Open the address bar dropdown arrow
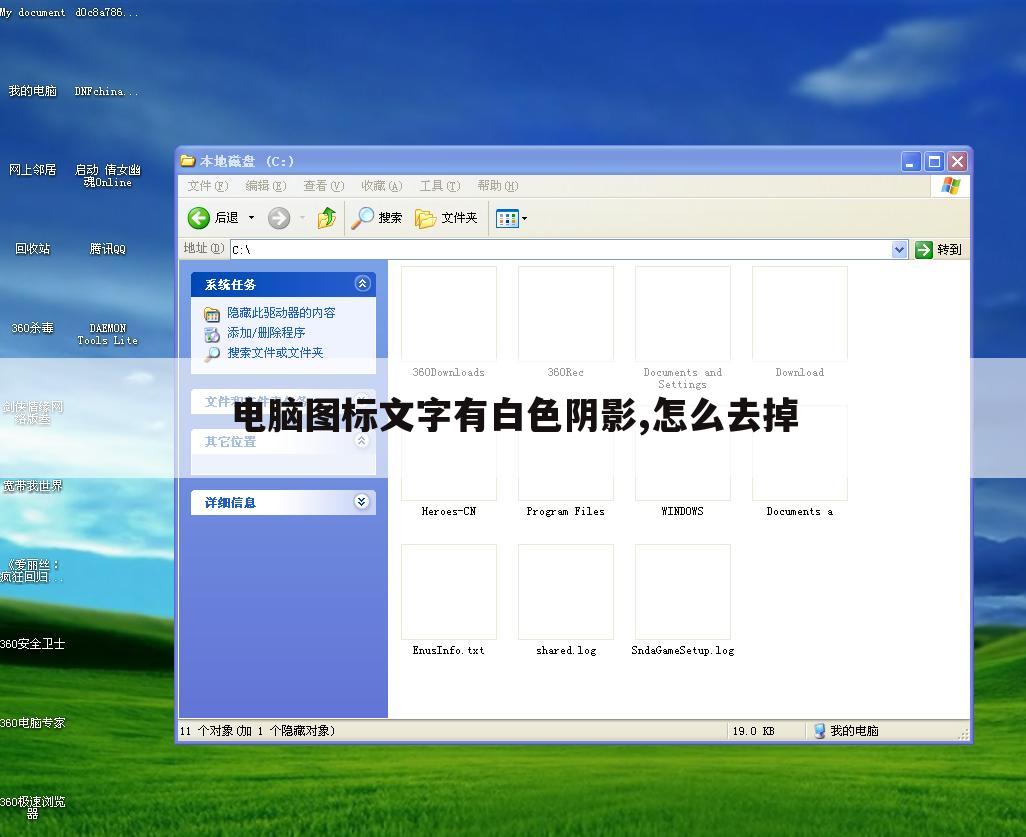 pyautogui.click(x=899, y=249)
